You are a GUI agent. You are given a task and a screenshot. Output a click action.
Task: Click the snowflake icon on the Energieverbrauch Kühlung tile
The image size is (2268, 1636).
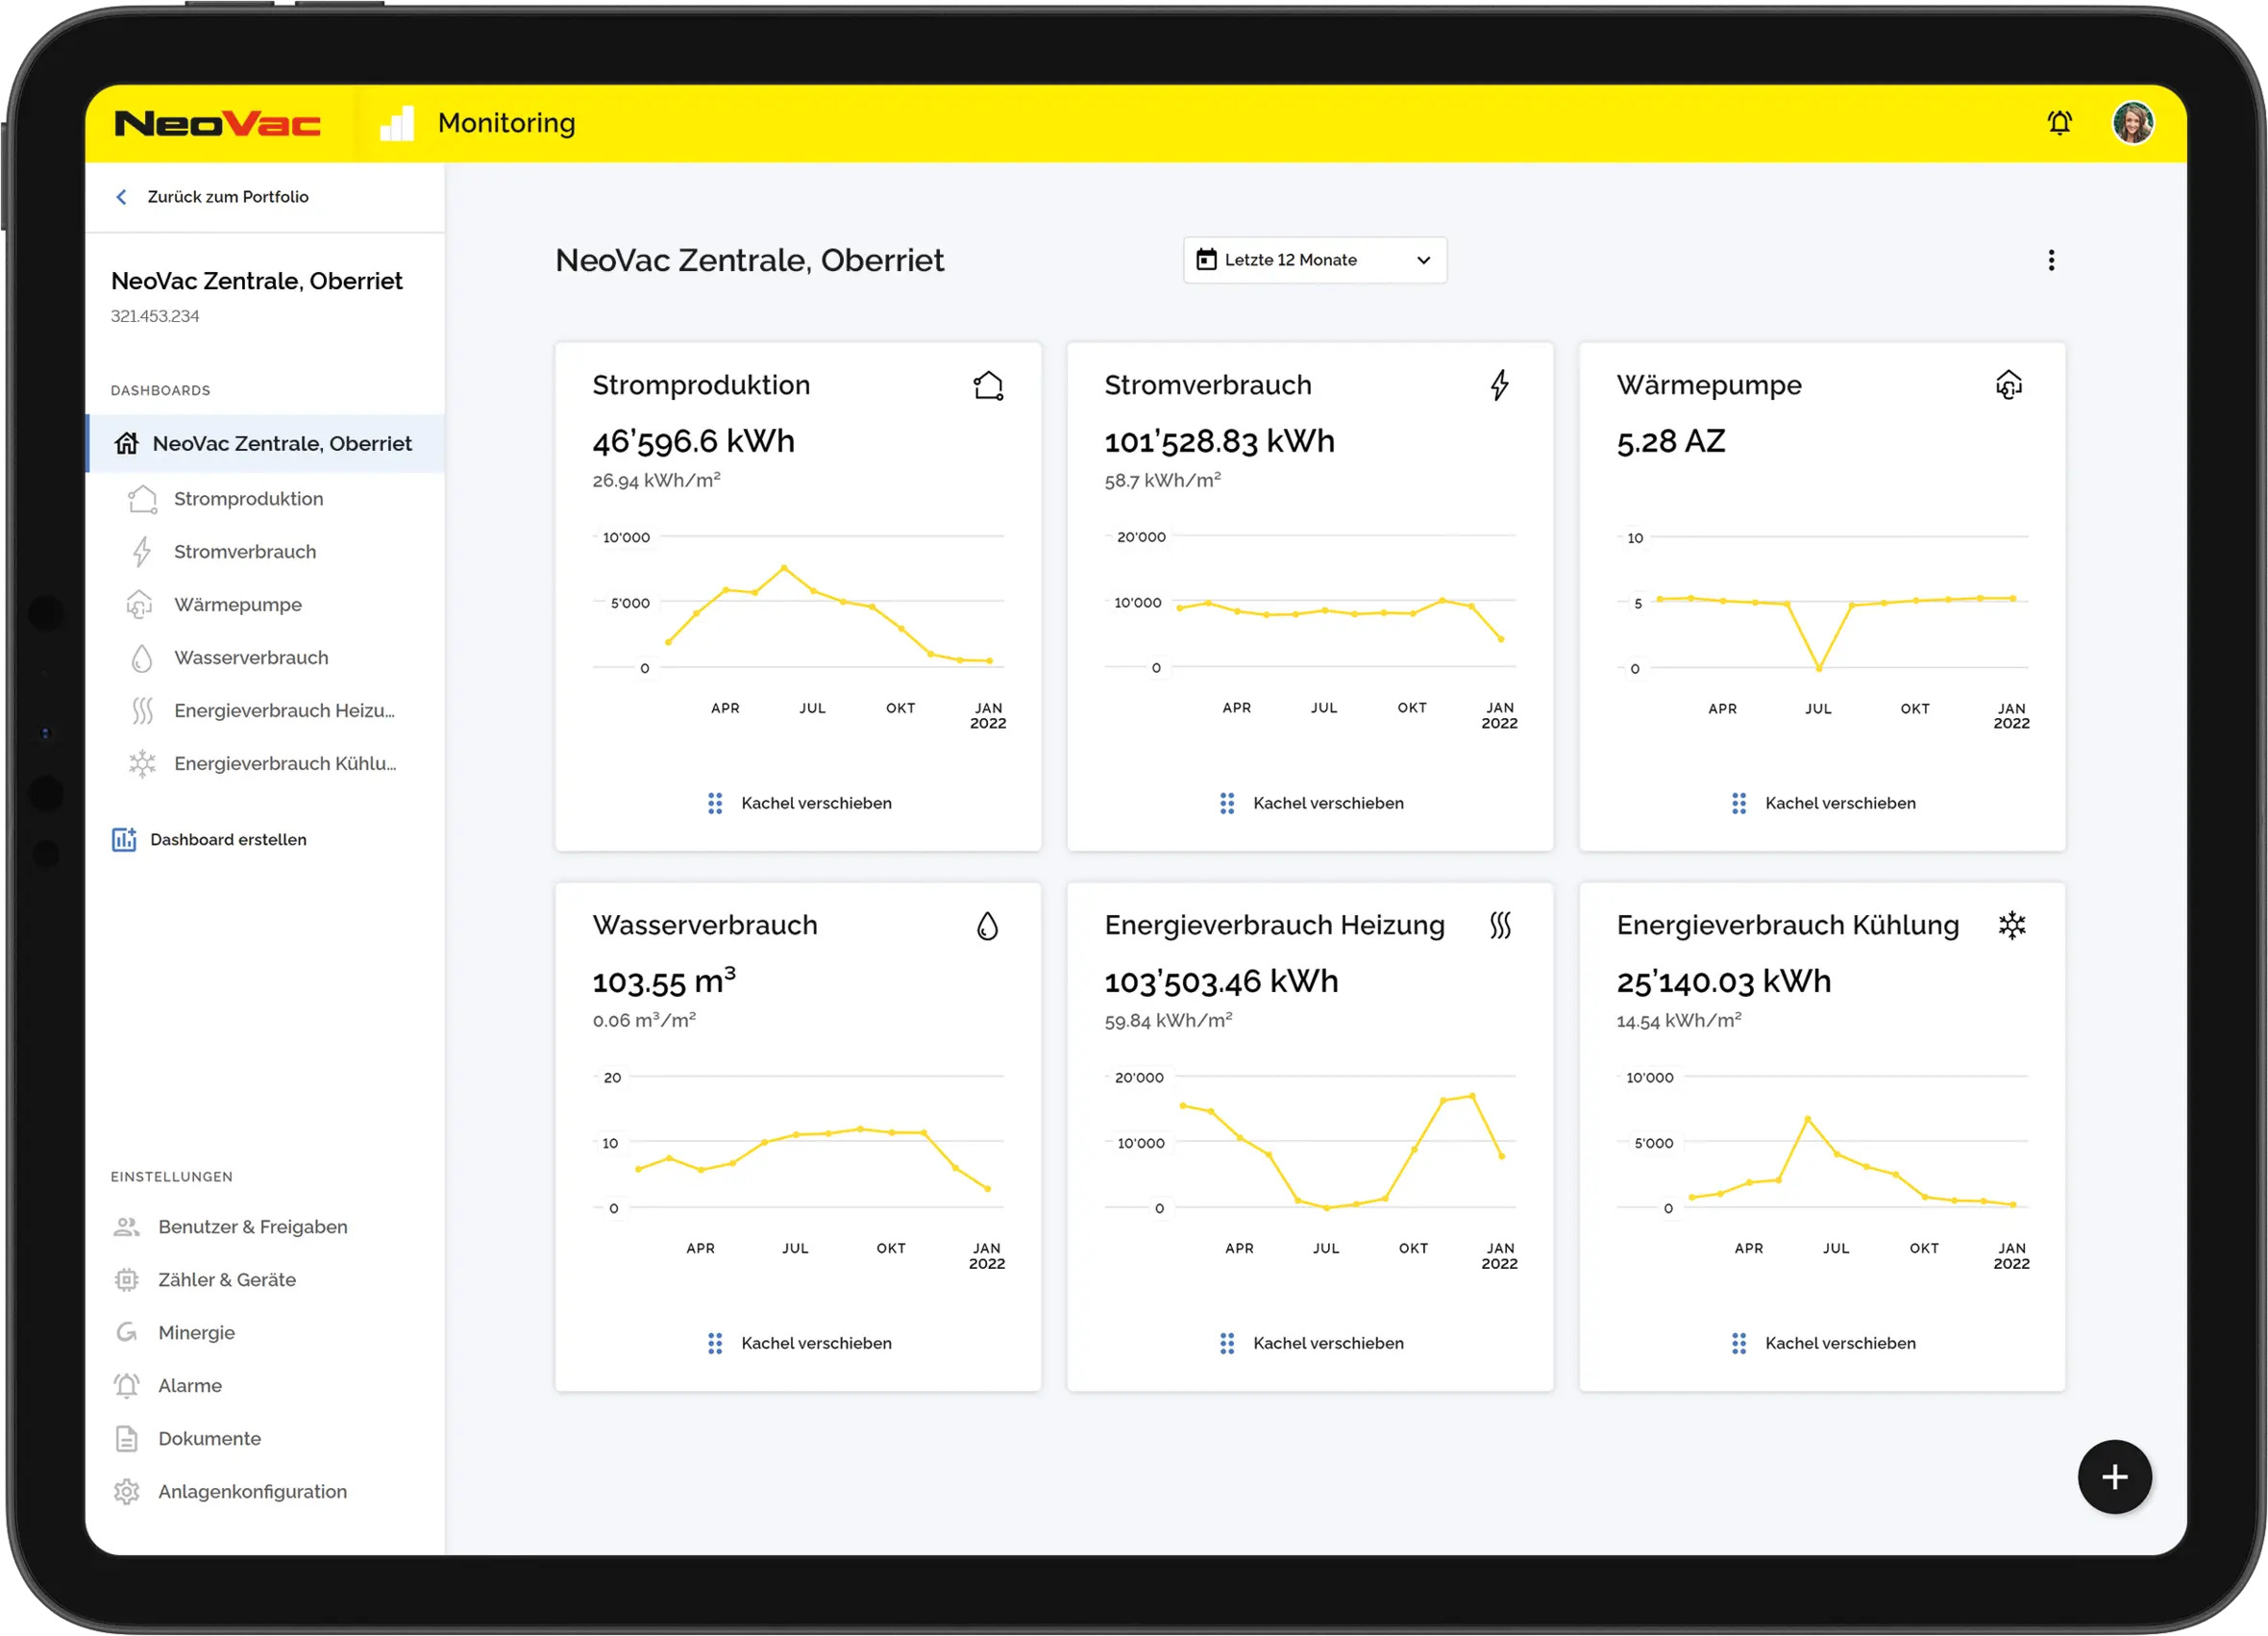click(x=2011, y=925)
